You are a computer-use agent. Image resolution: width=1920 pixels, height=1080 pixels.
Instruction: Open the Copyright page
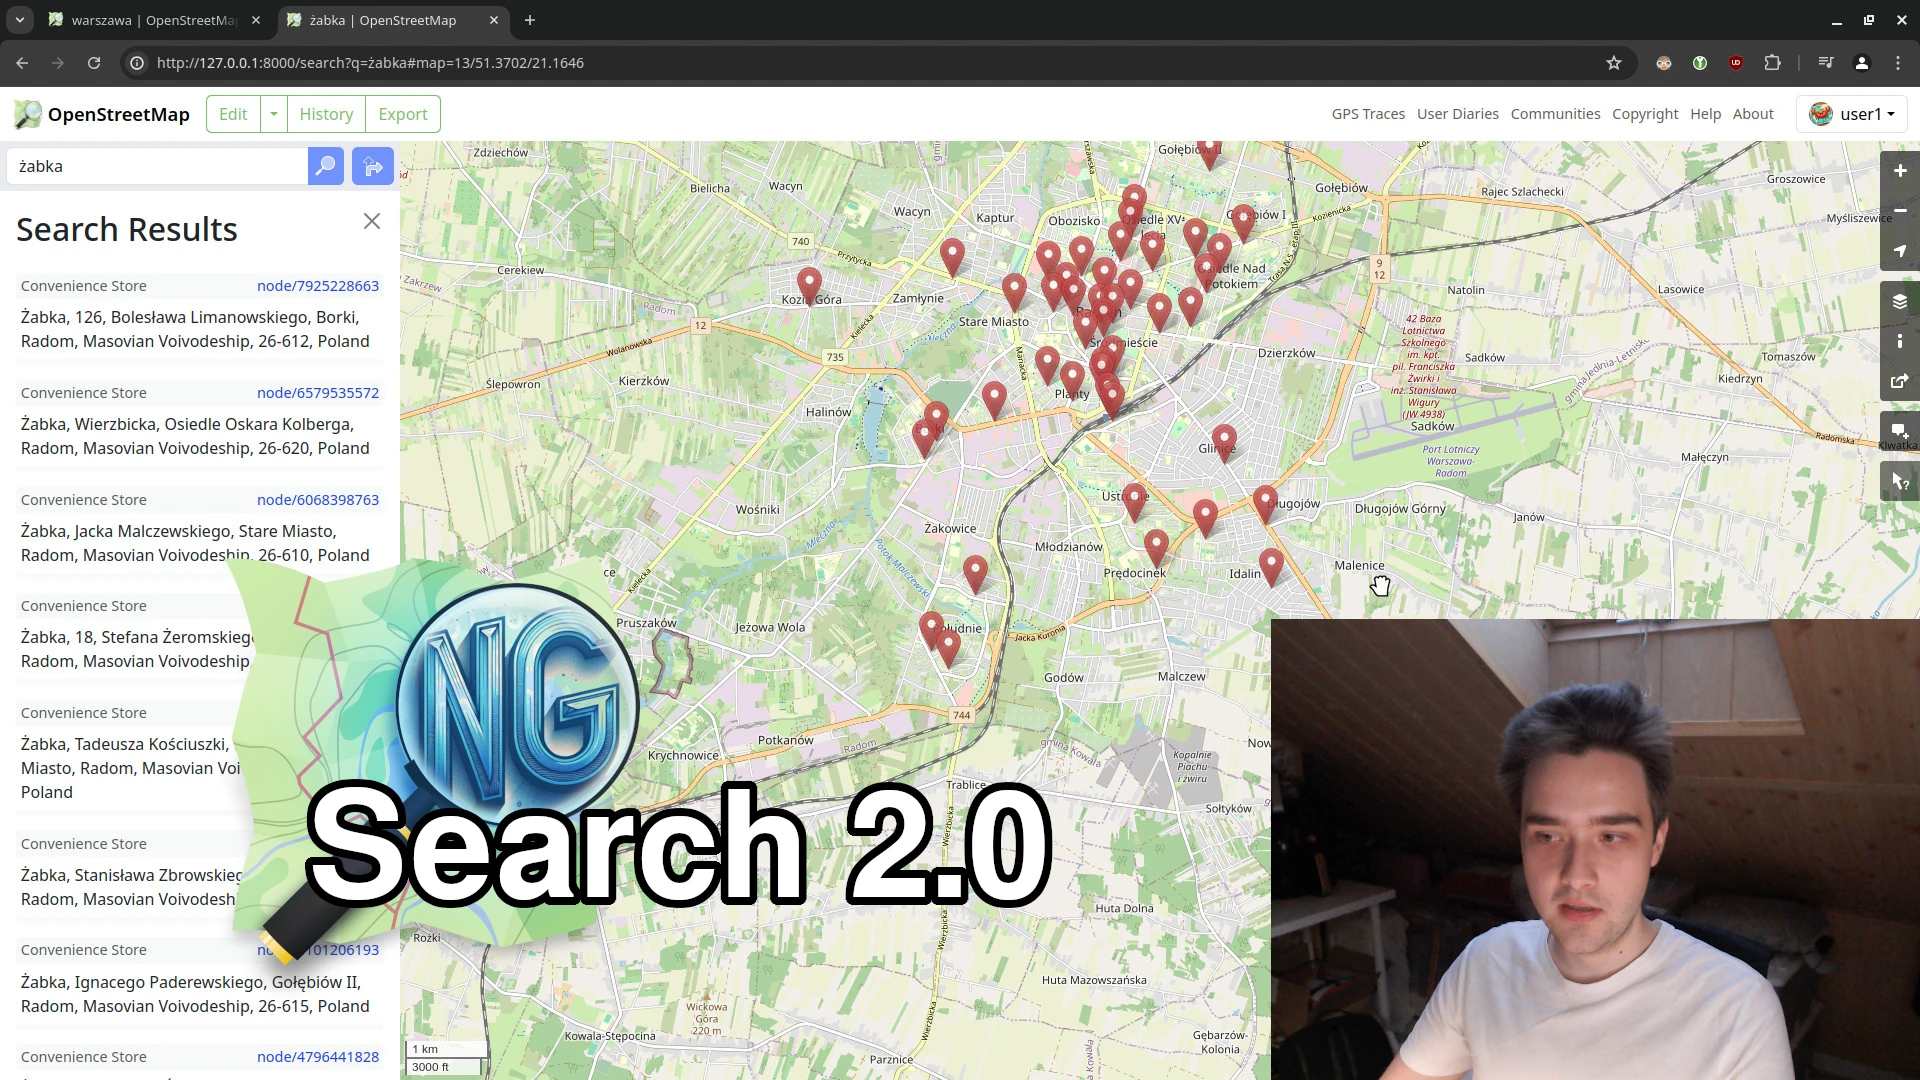click(1645, 114)
